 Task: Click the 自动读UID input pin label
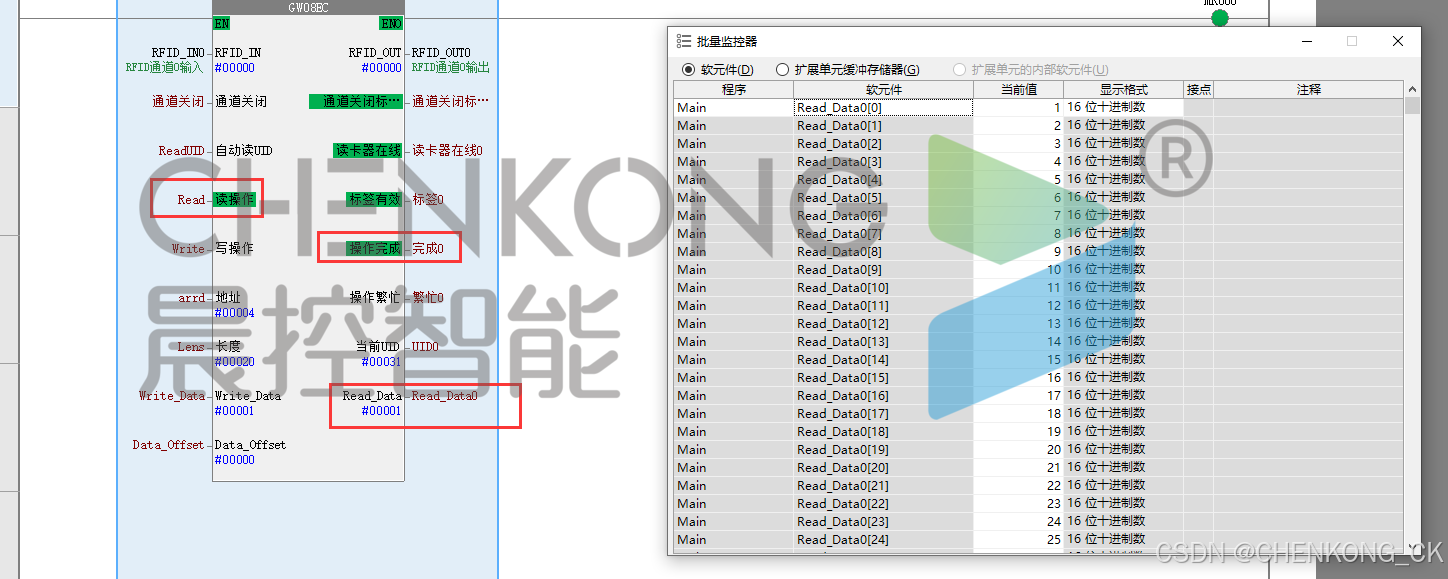click(243, 150)
